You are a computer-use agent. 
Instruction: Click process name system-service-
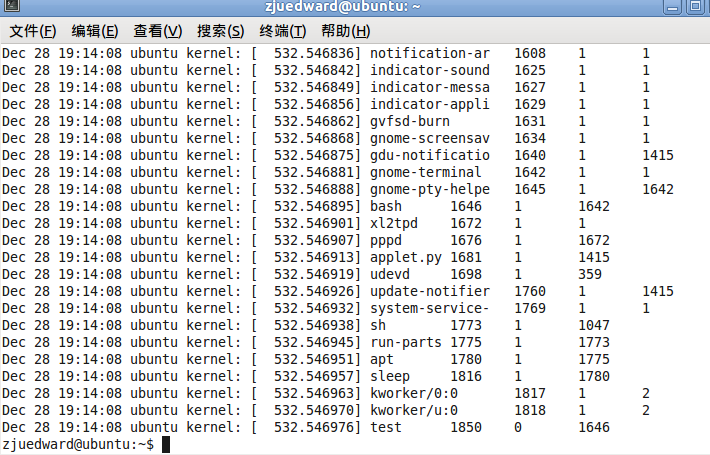click(430, 308)
